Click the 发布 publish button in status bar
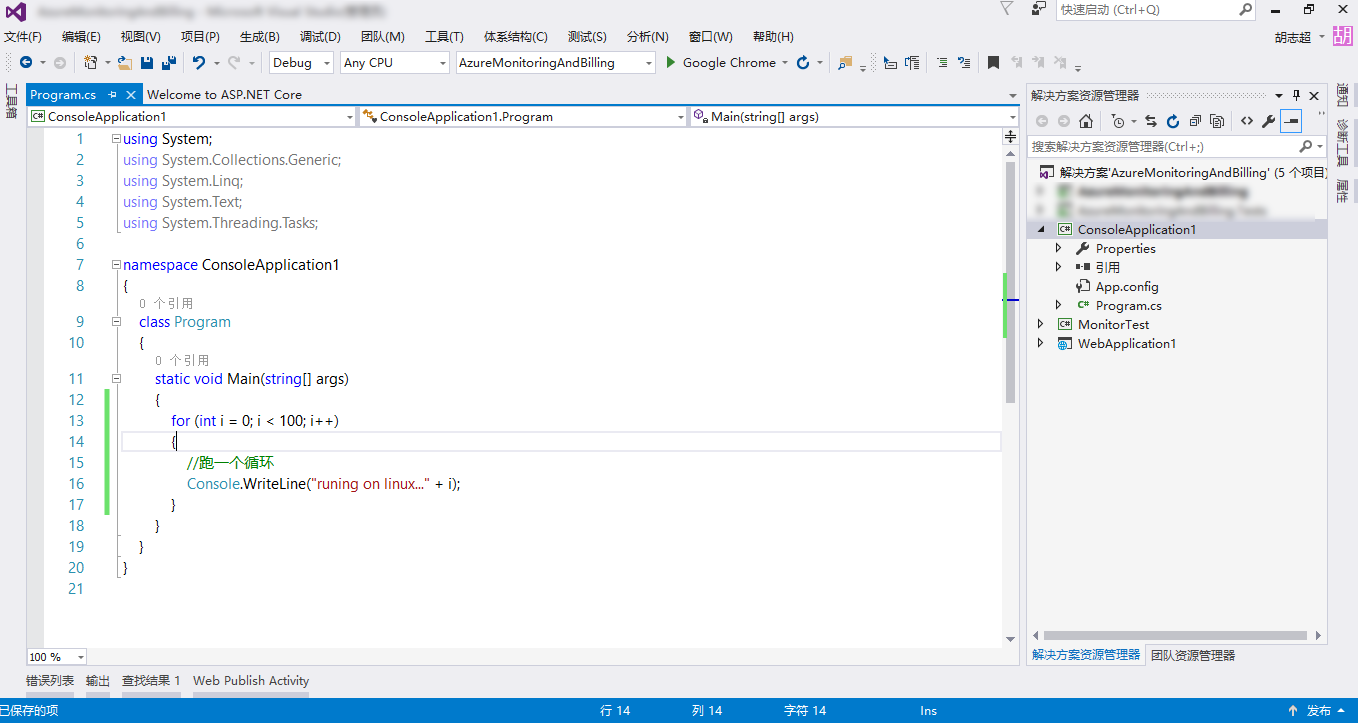 1319,711
